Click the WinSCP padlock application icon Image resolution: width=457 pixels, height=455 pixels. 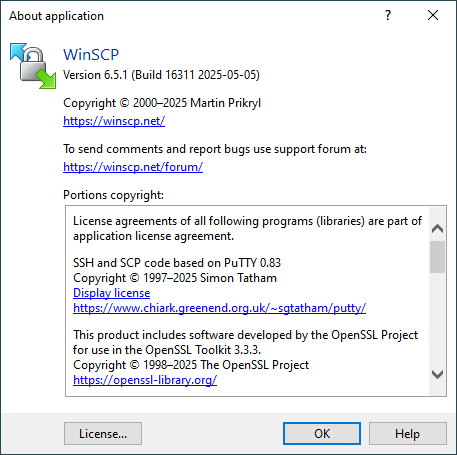[33, 66]
